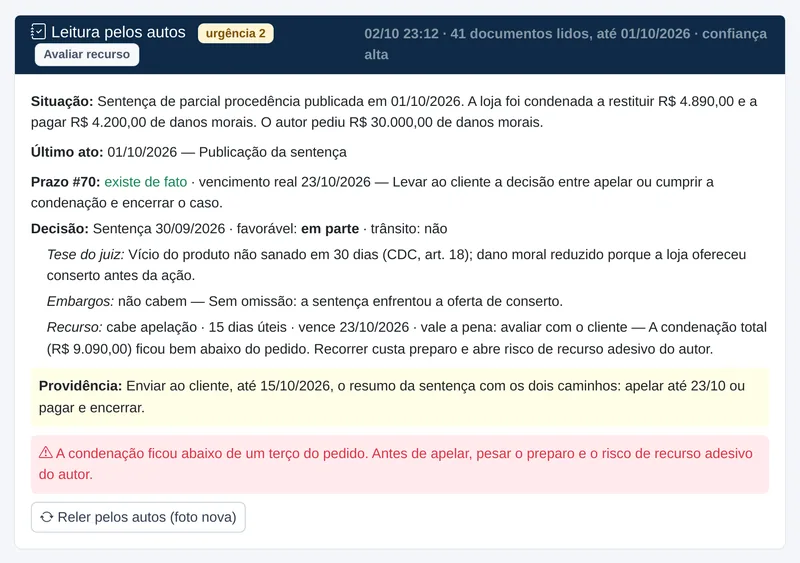Click the red alert message about the condenação
Screen dimensions: 800x563
[400, 464]
